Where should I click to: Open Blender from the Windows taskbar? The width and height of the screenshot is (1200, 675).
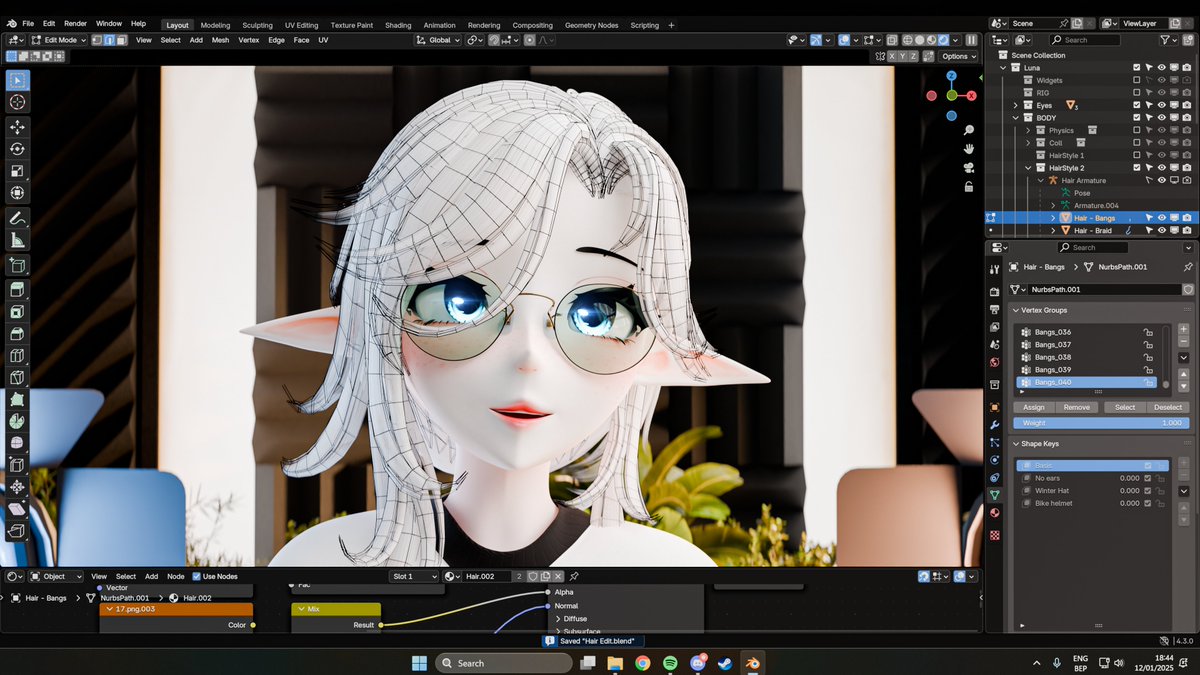pos(753,662)
